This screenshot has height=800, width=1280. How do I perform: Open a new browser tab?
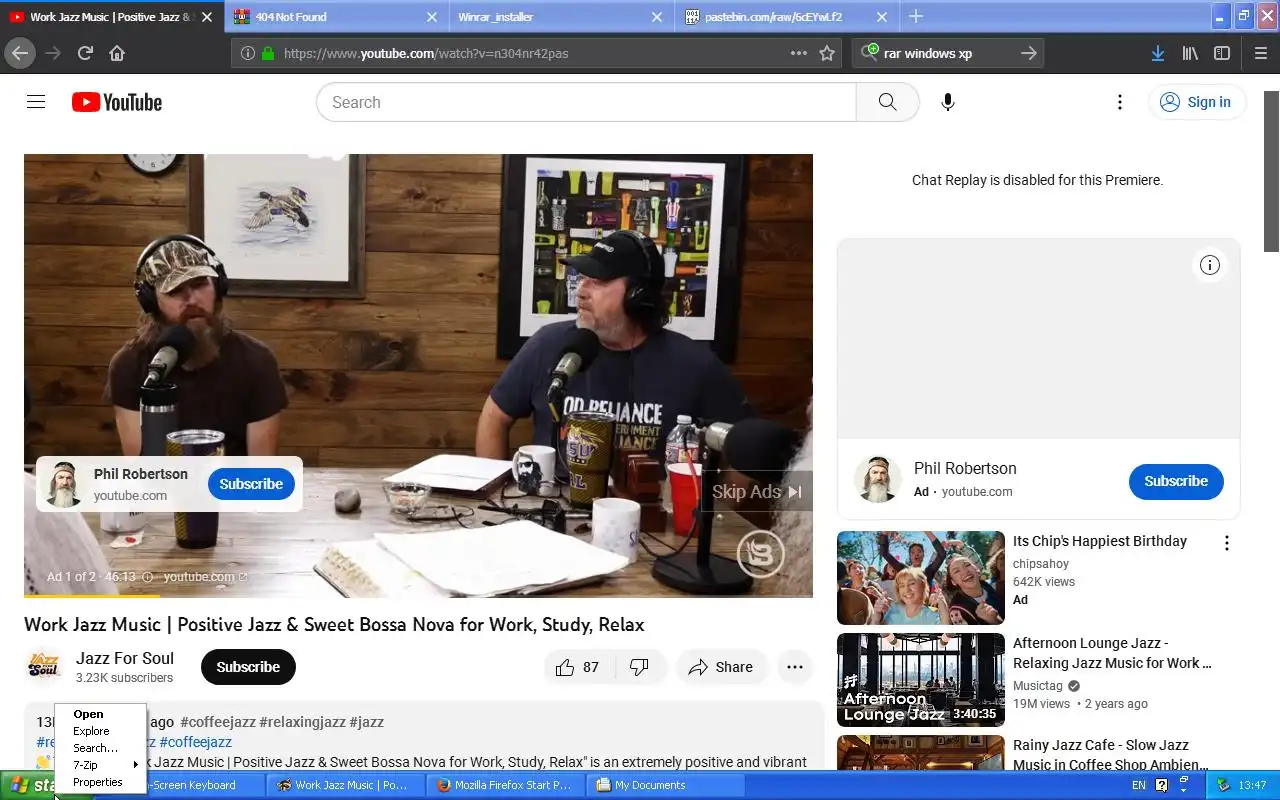tap(915, 16)
